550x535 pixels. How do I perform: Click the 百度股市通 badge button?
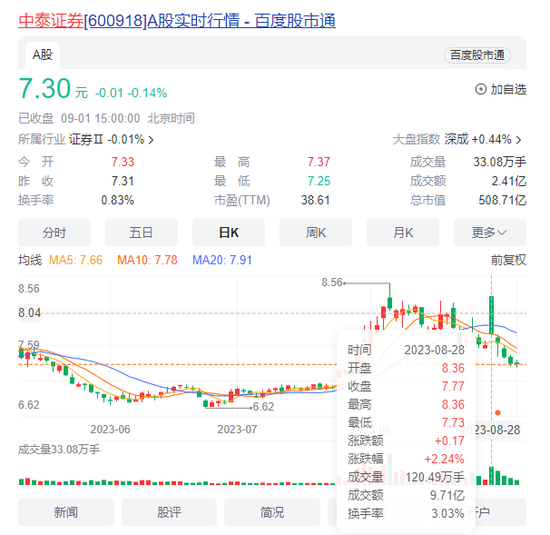[x=477, y=55]
